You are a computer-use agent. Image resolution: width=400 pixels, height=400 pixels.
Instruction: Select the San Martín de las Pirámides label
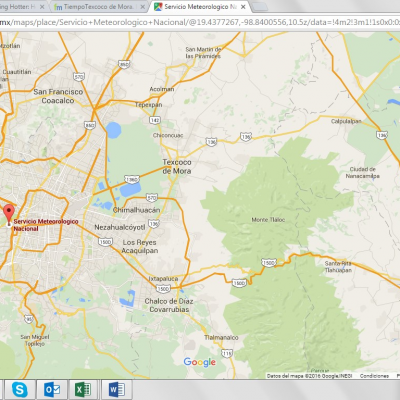point(203,53)
